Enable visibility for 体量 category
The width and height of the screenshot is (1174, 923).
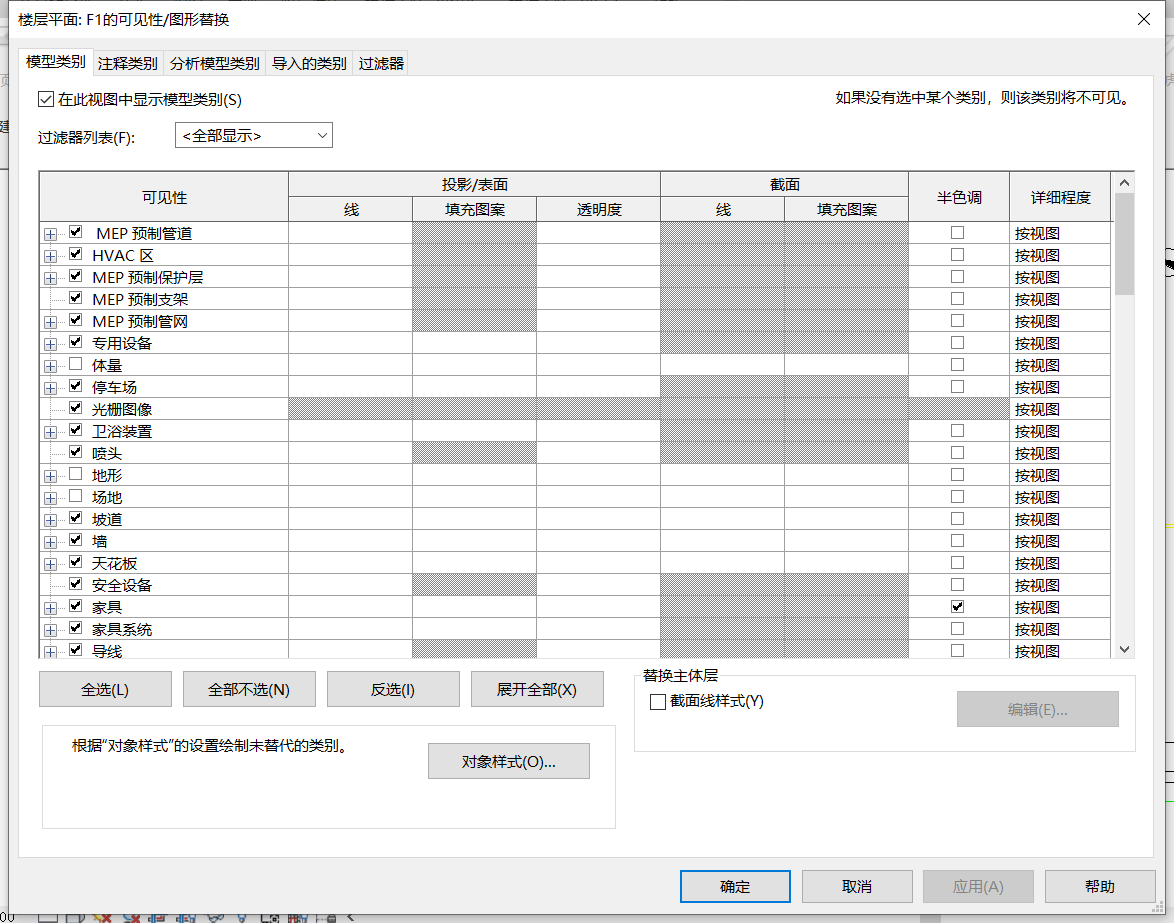76,365
